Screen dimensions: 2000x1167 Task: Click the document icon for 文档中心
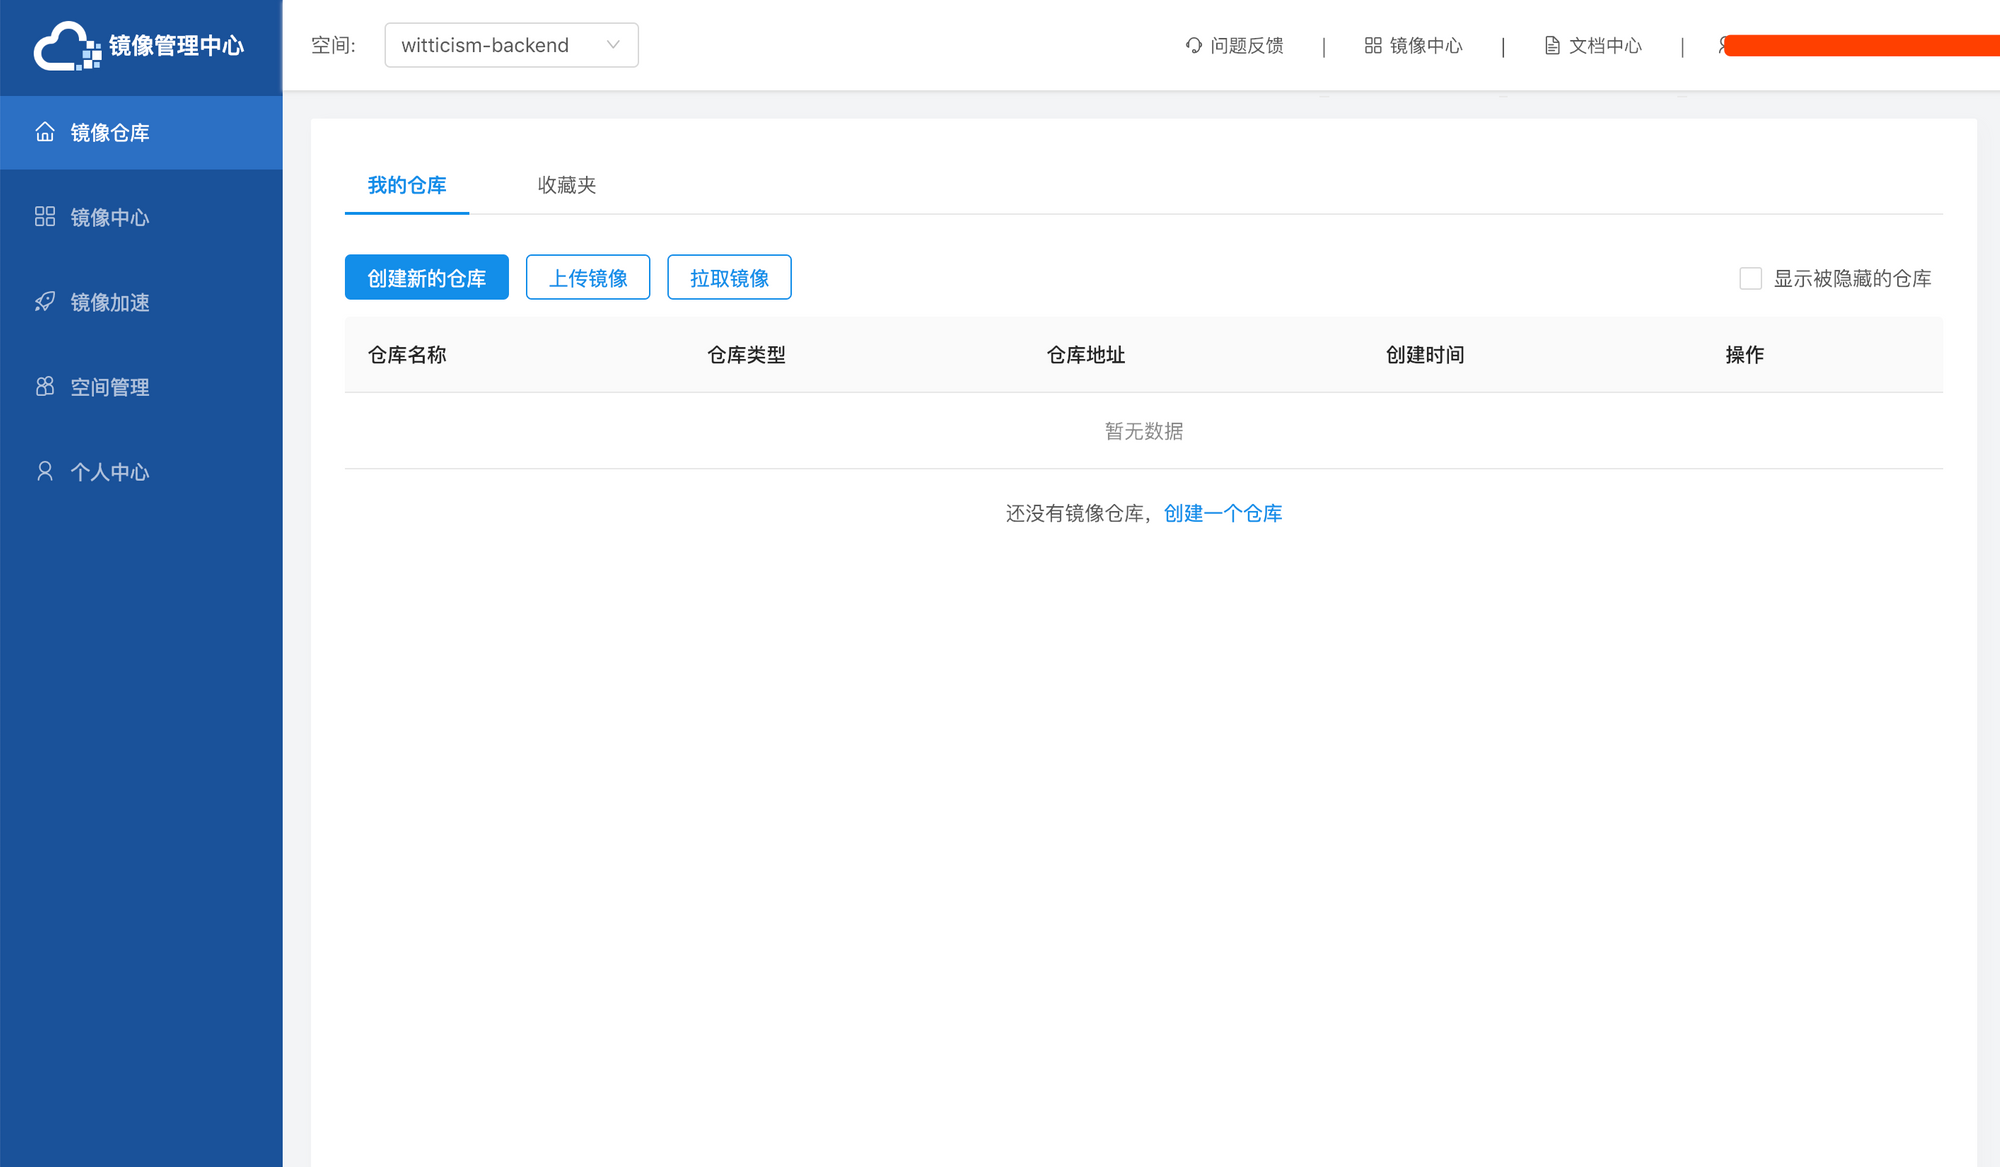[1552, 46]
